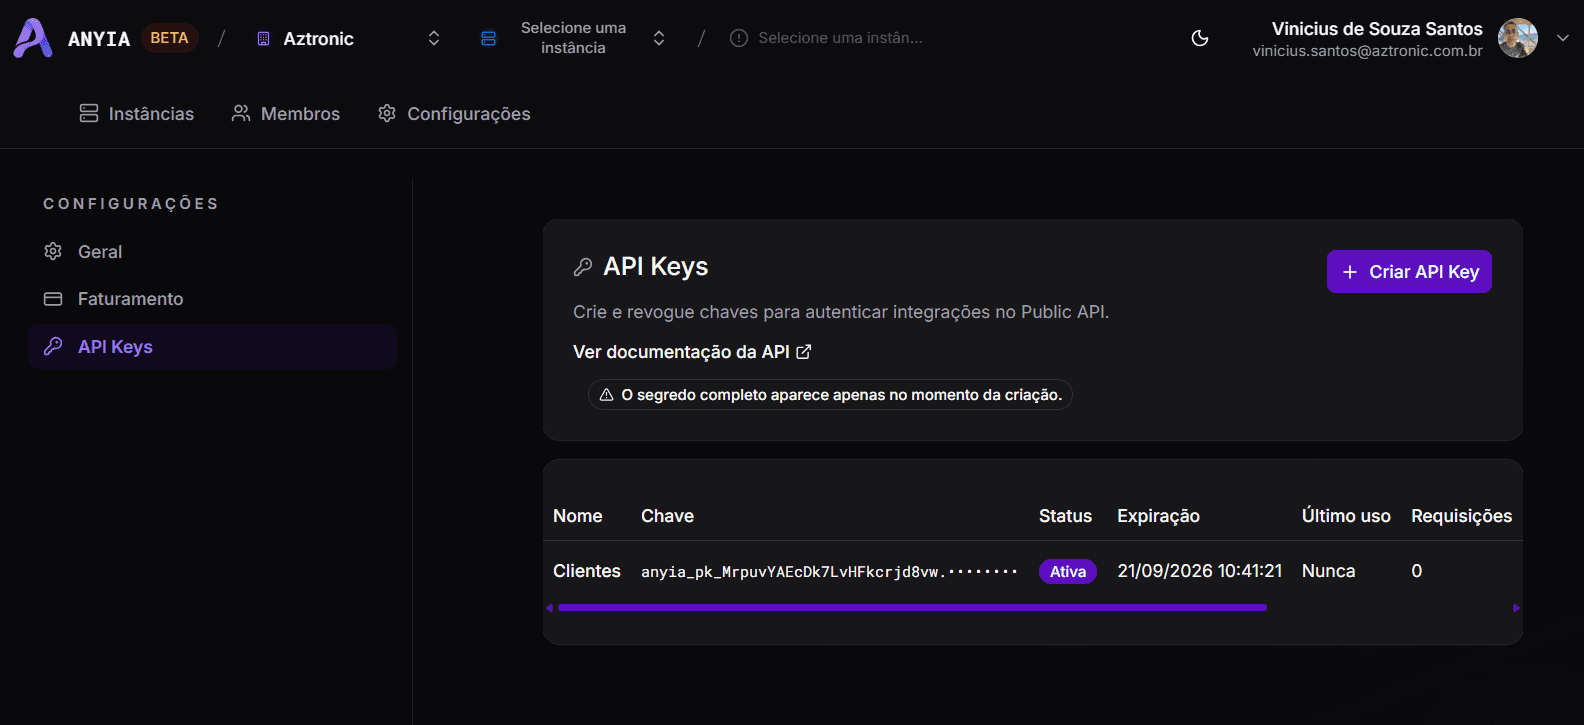1584x725 pixels.
Task: Open the Aztronic organization switcher
Action: (x=348, y=38)
